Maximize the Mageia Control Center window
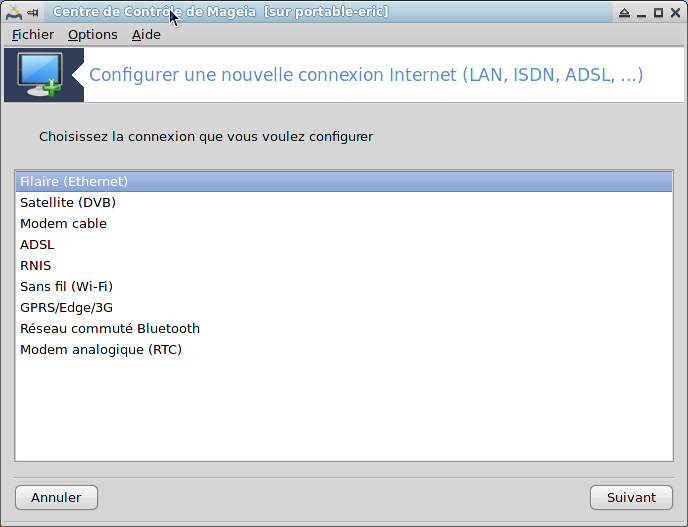The height and width of the screenshot is (527, 688). 658,13
